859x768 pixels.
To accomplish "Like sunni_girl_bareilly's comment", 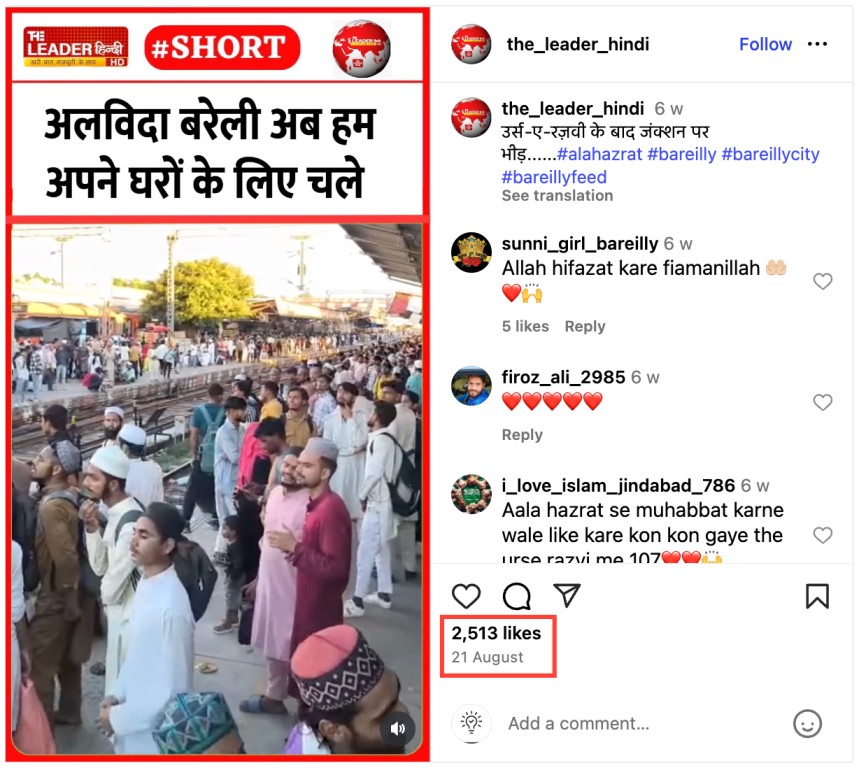I will [822, 282].
